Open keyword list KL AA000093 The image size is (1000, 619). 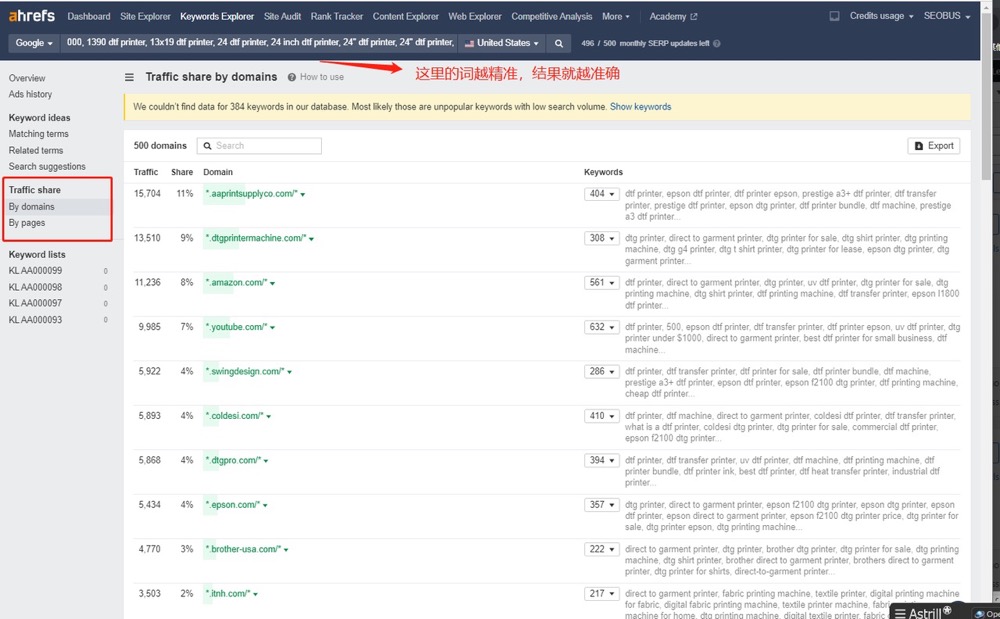click(35, 320)
